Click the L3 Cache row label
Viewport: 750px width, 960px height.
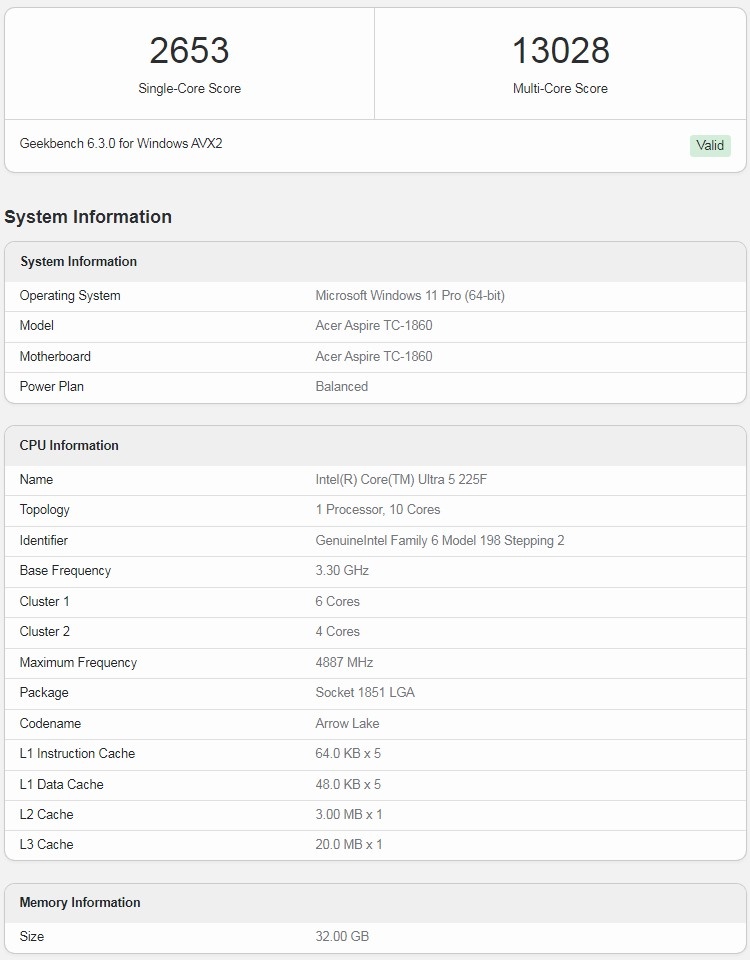click(x=47, y=844)
